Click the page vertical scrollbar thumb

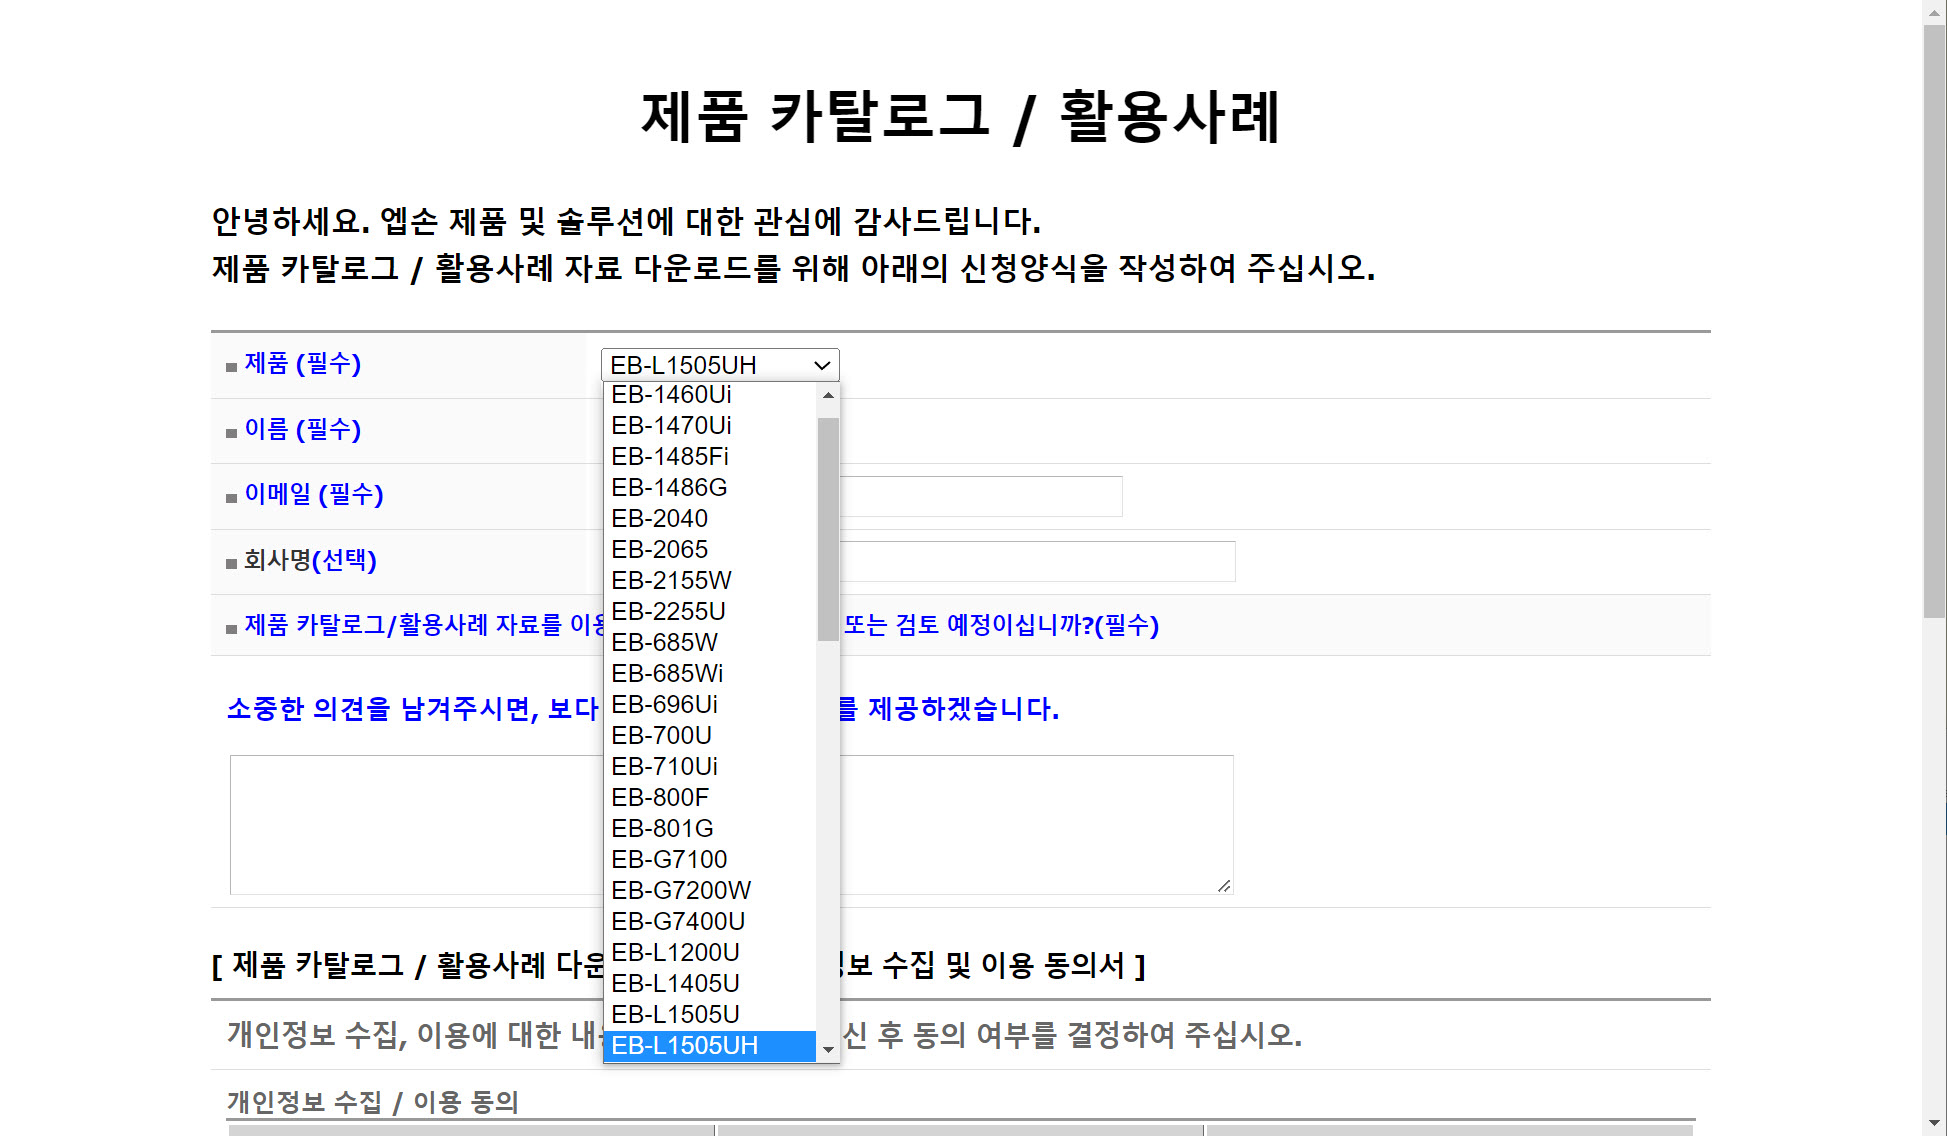1934,320
